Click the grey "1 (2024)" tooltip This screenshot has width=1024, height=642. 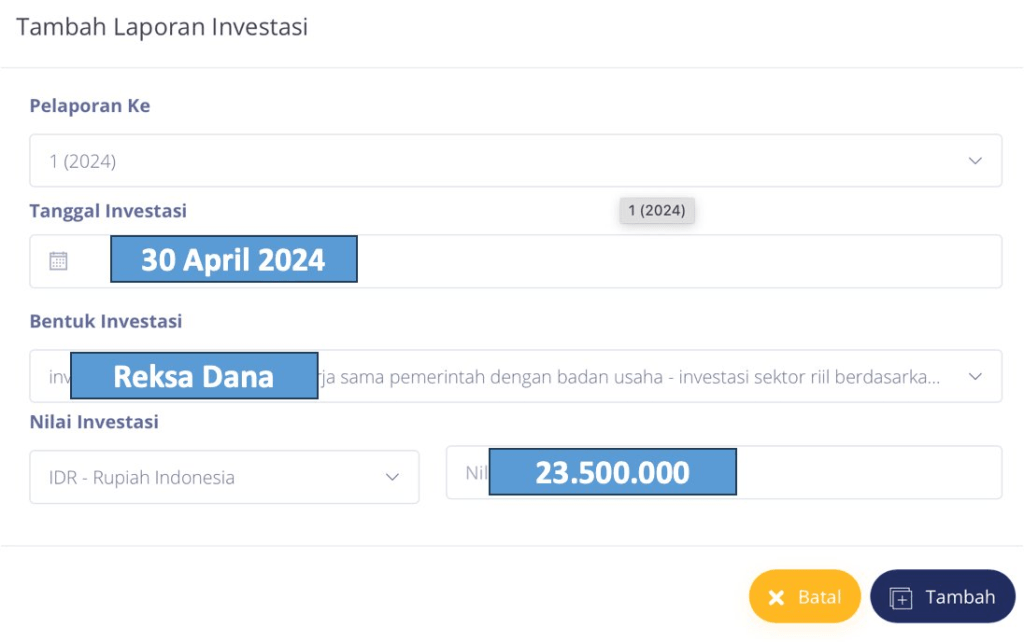(x=657, y=211)
